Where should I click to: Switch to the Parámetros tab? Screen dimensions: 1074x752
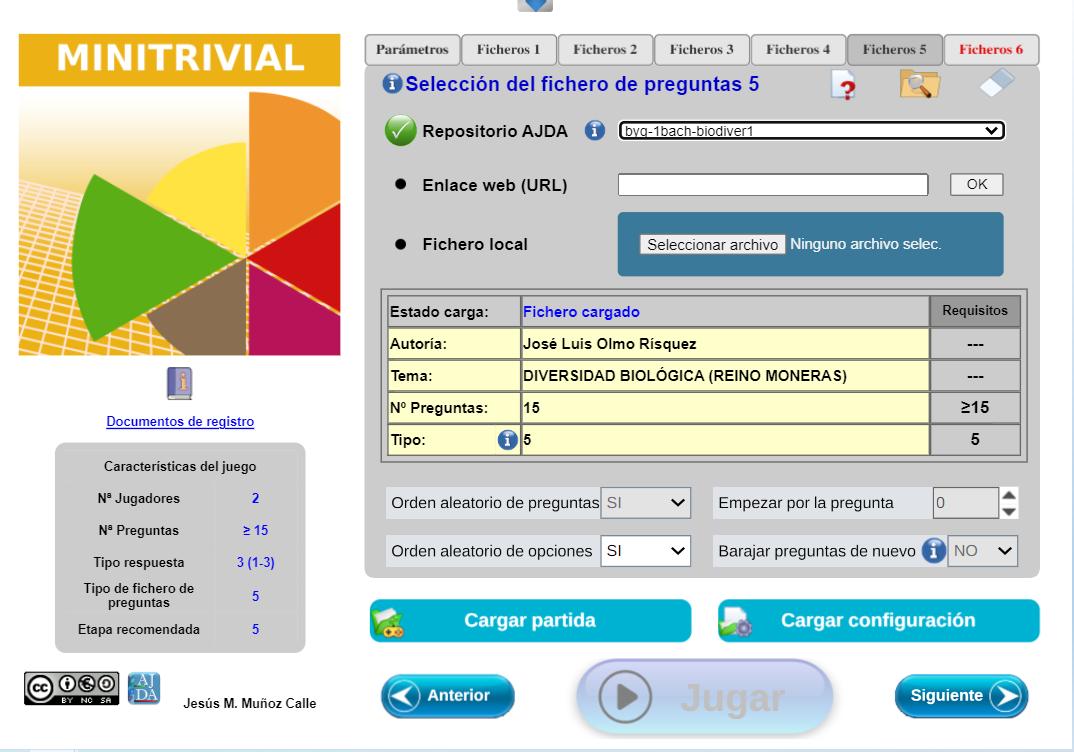coord(412,50)
